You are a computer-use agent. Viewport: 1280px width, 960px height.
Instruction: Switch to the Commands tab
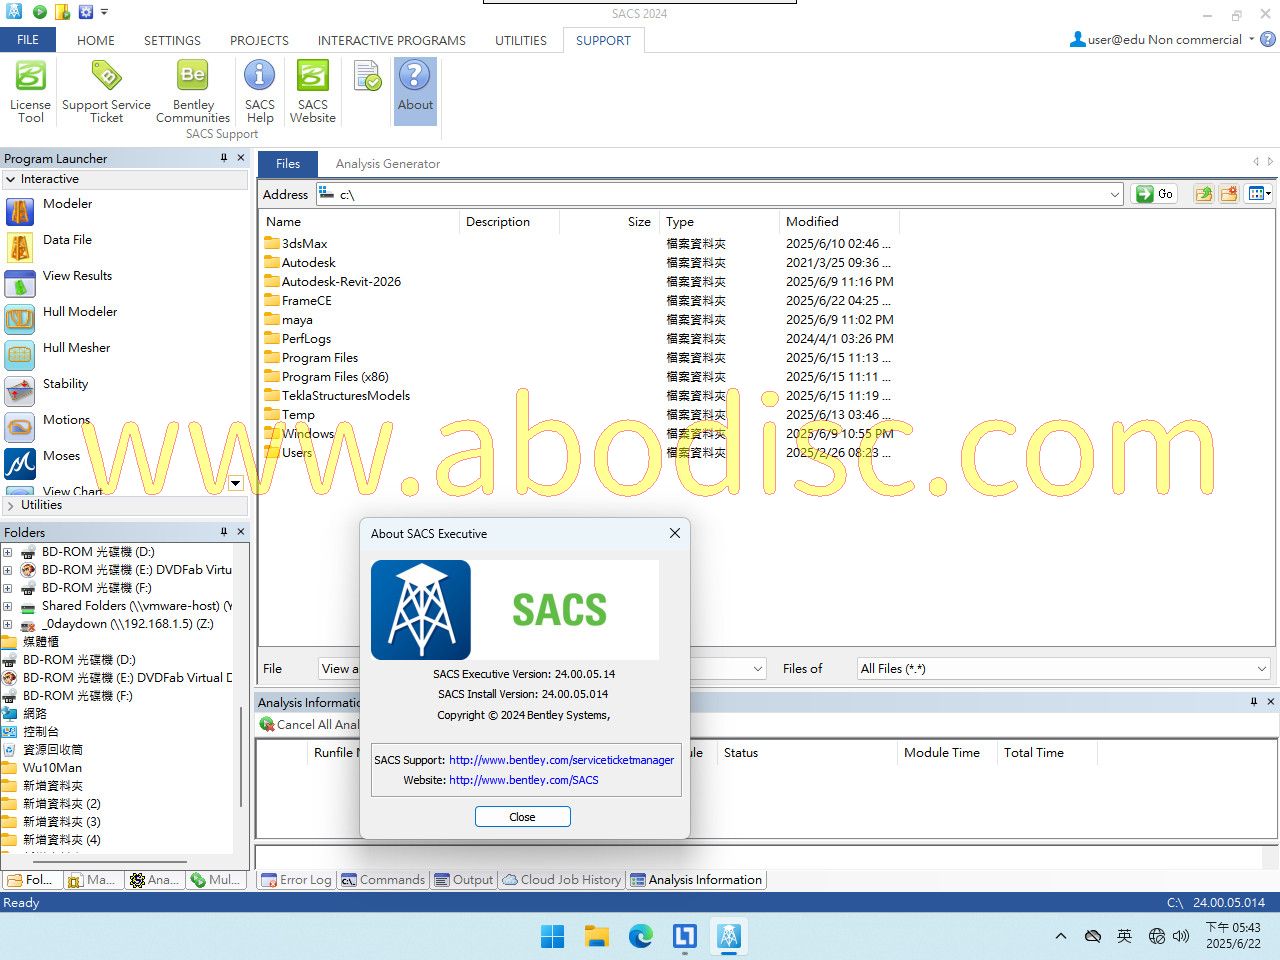click(x=383, y=880)
